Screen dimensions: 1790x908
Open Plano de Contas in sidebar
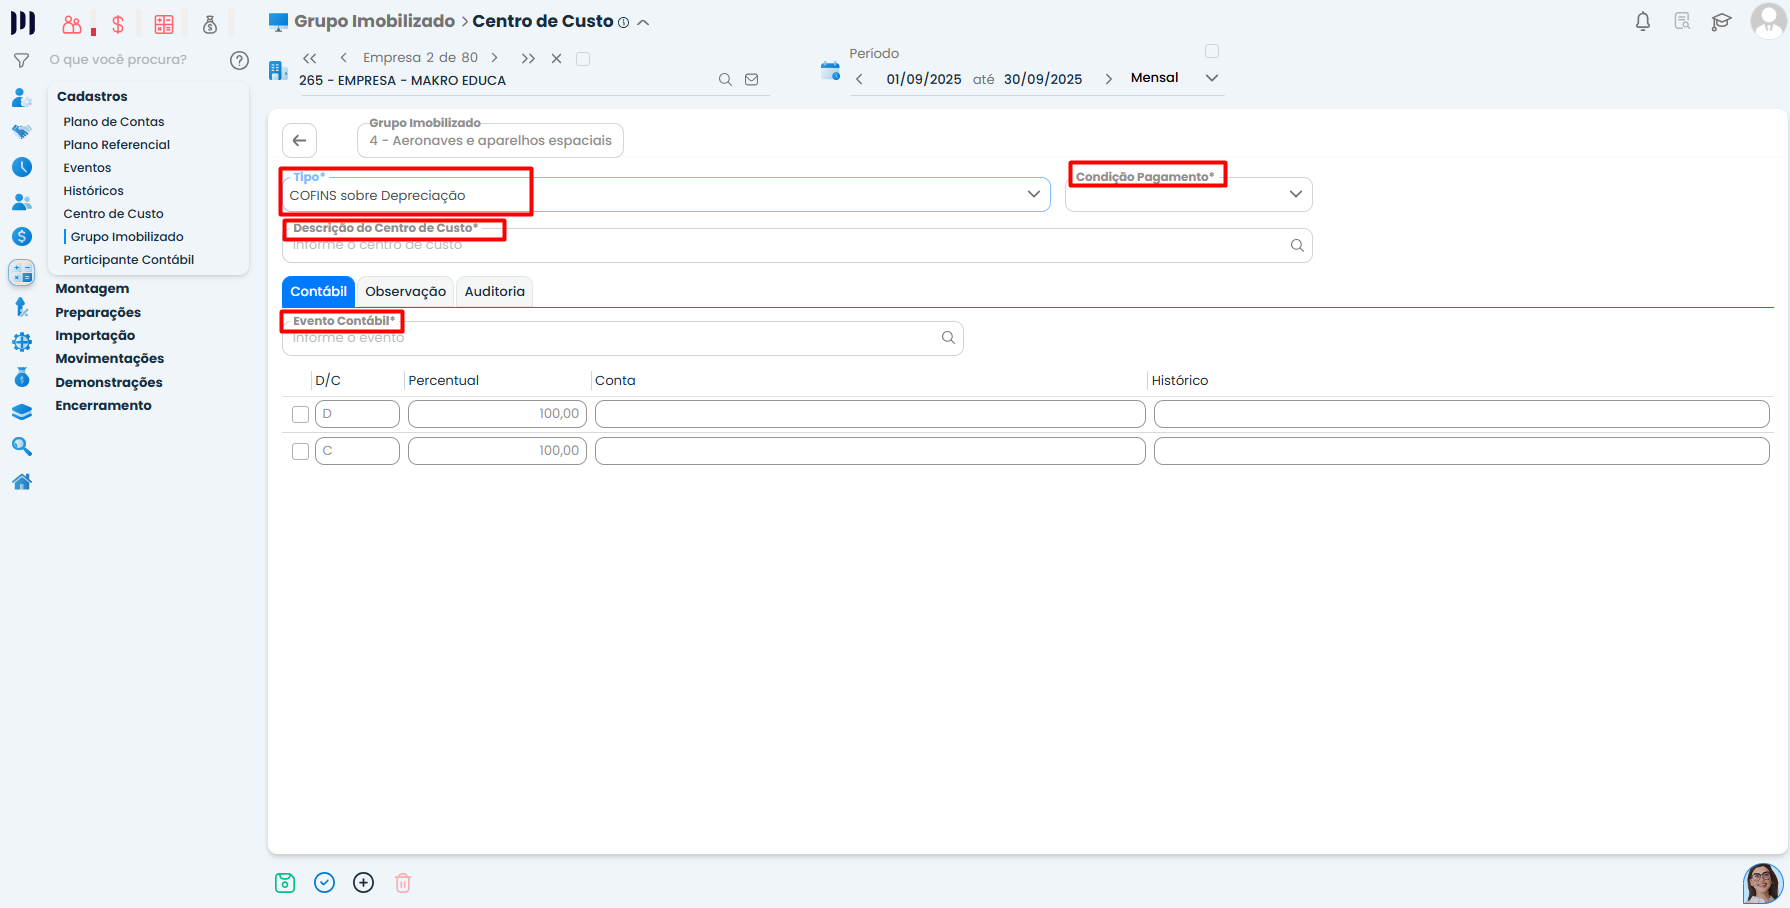114,122
